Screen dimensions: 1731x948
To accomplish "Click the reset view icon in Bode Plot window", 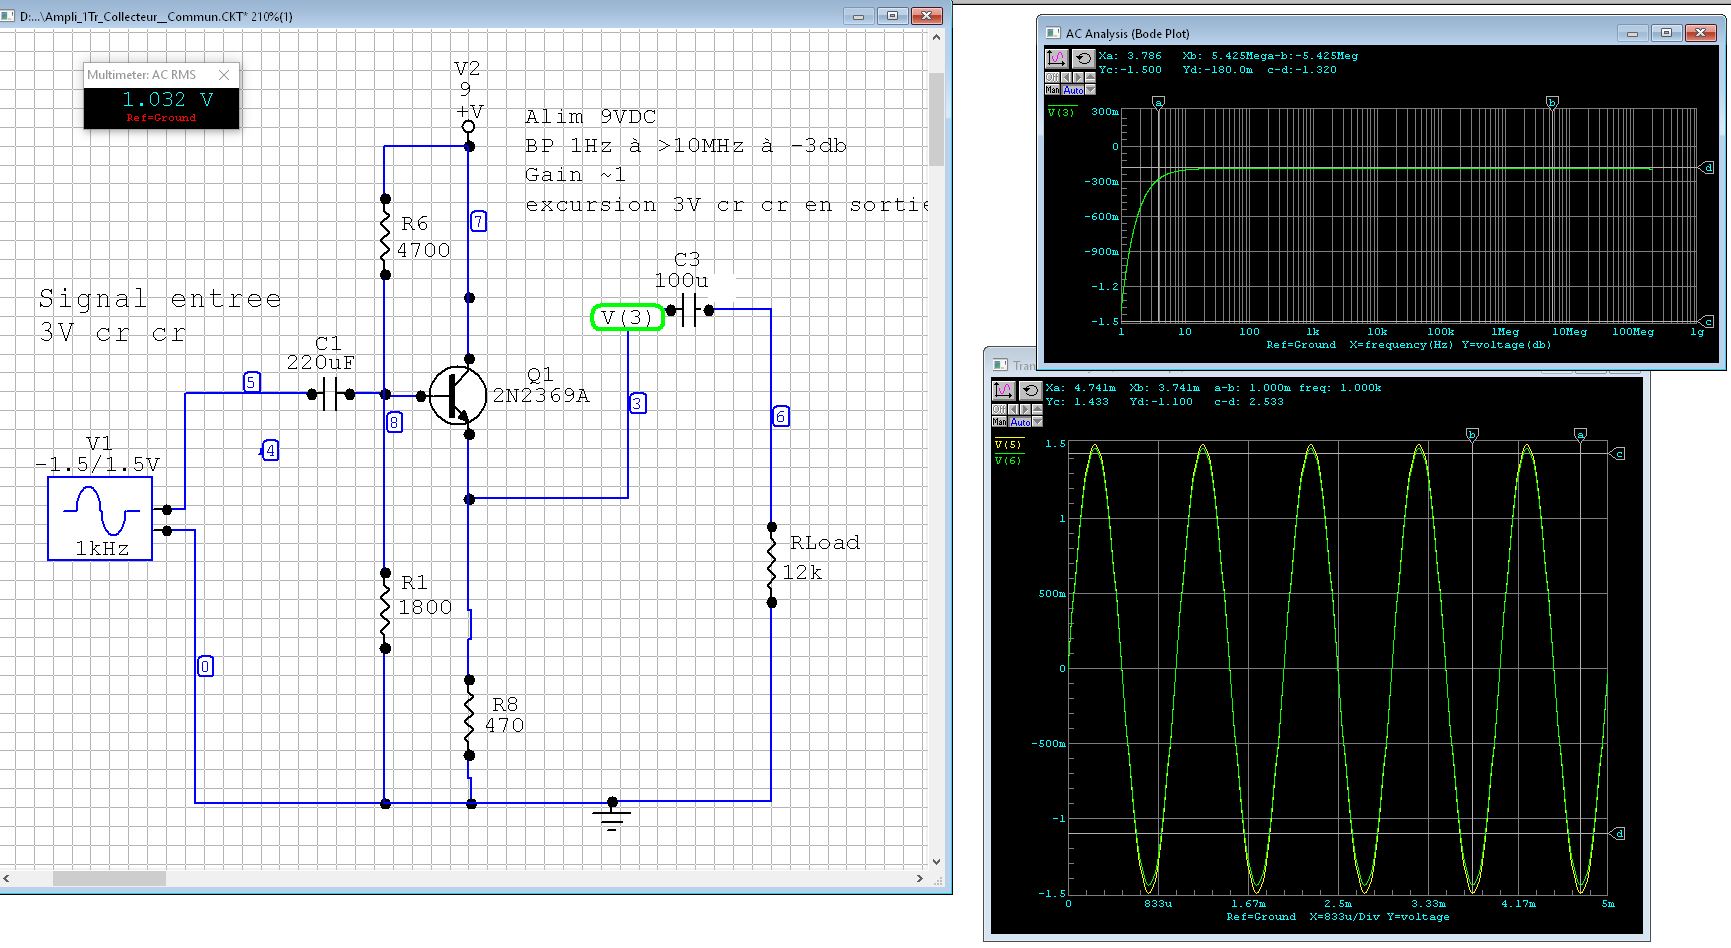I will click(x=1083, y=59).
